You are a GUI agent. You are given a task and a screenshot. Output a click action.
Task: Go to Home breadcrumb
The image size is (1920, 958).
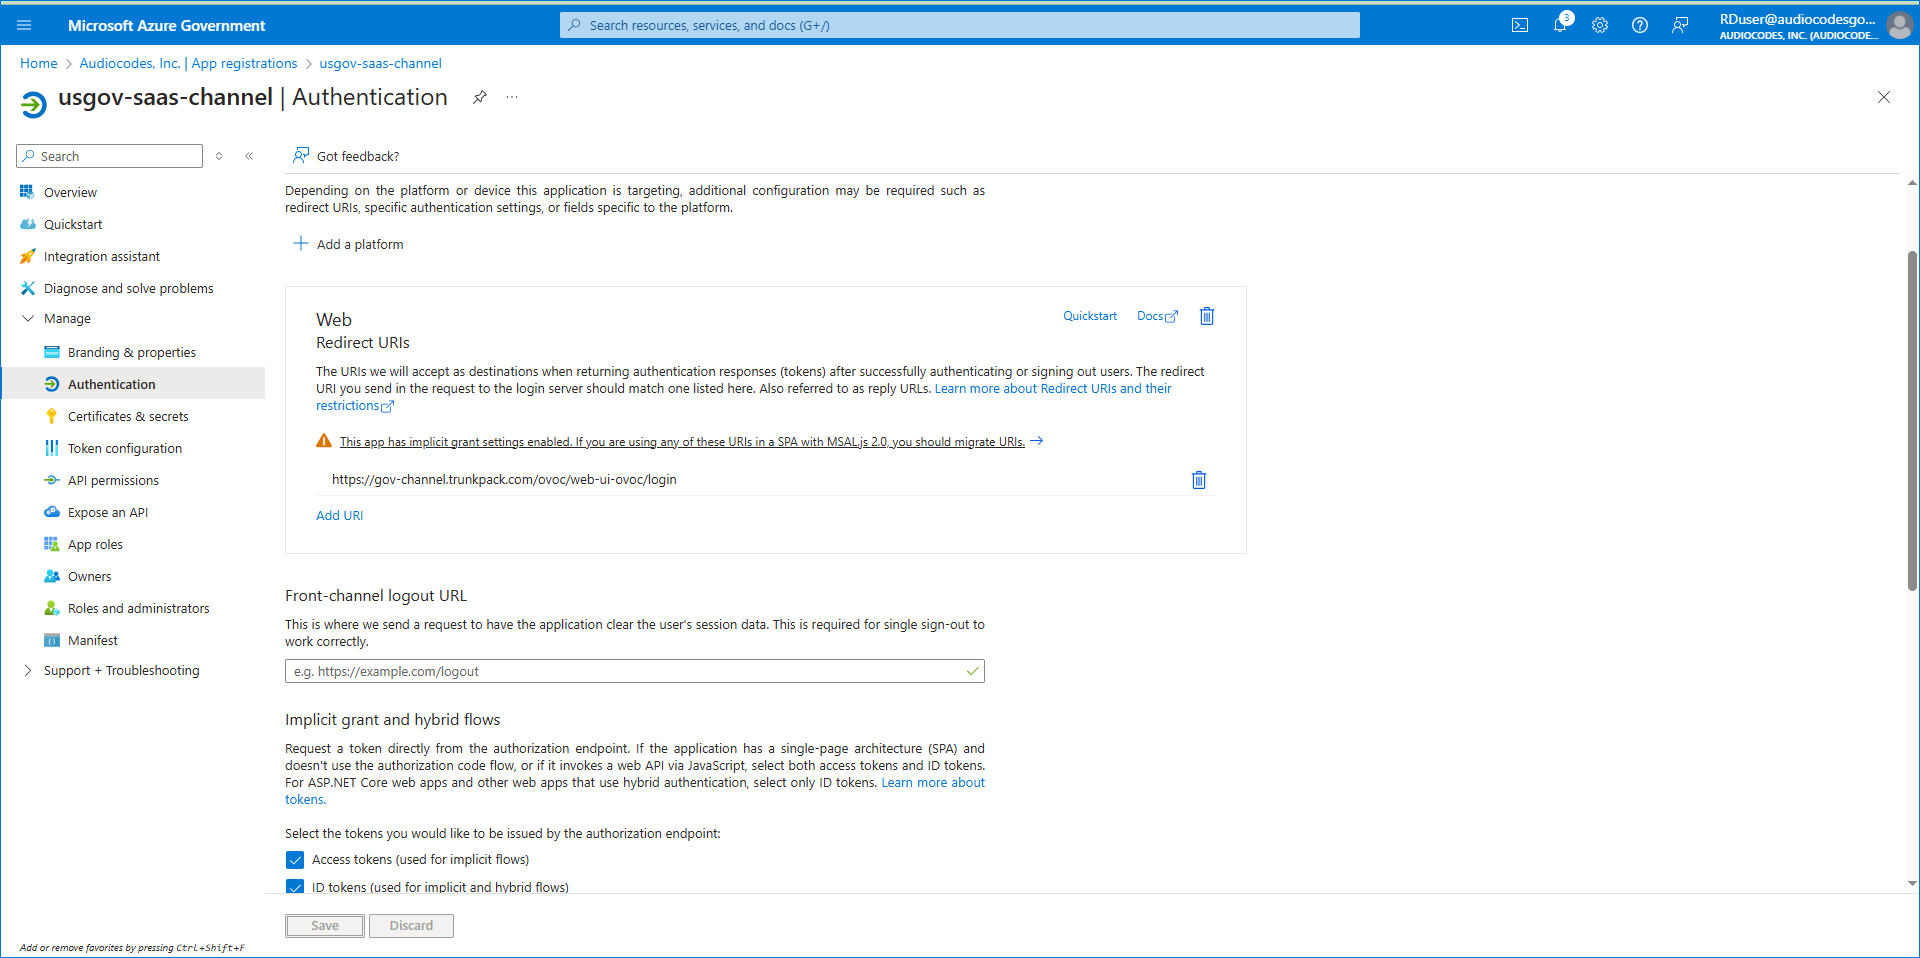[x=39, y=63]
